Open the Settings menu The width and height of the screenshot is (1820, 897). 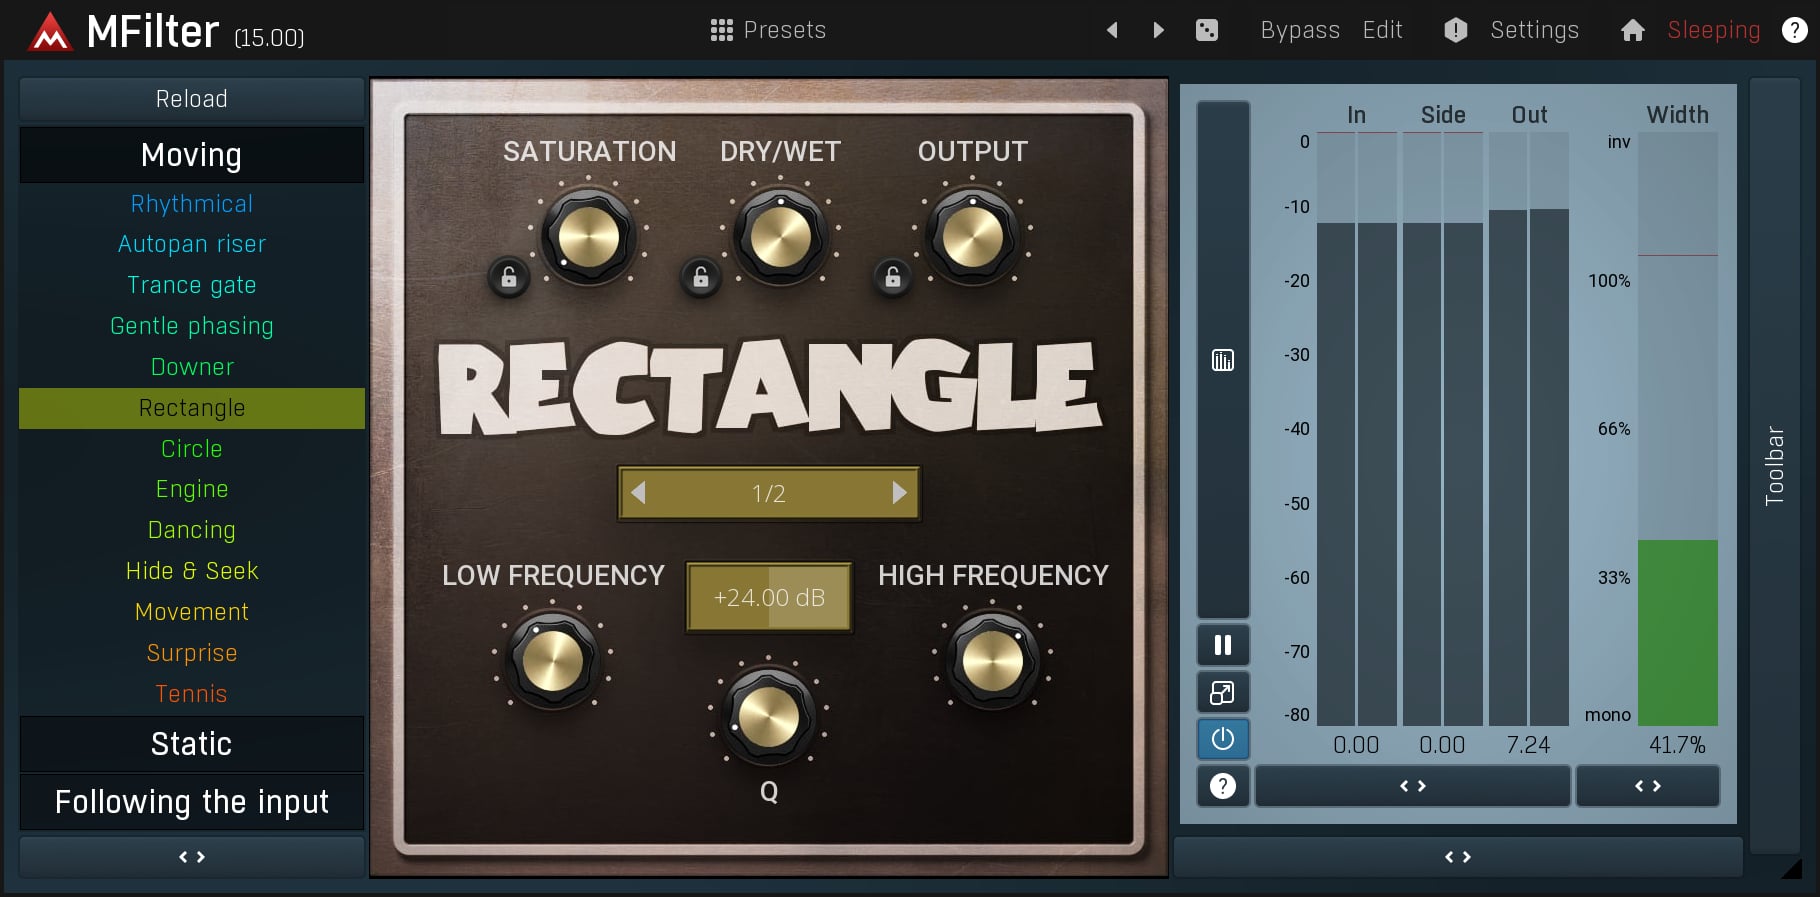1533,30
